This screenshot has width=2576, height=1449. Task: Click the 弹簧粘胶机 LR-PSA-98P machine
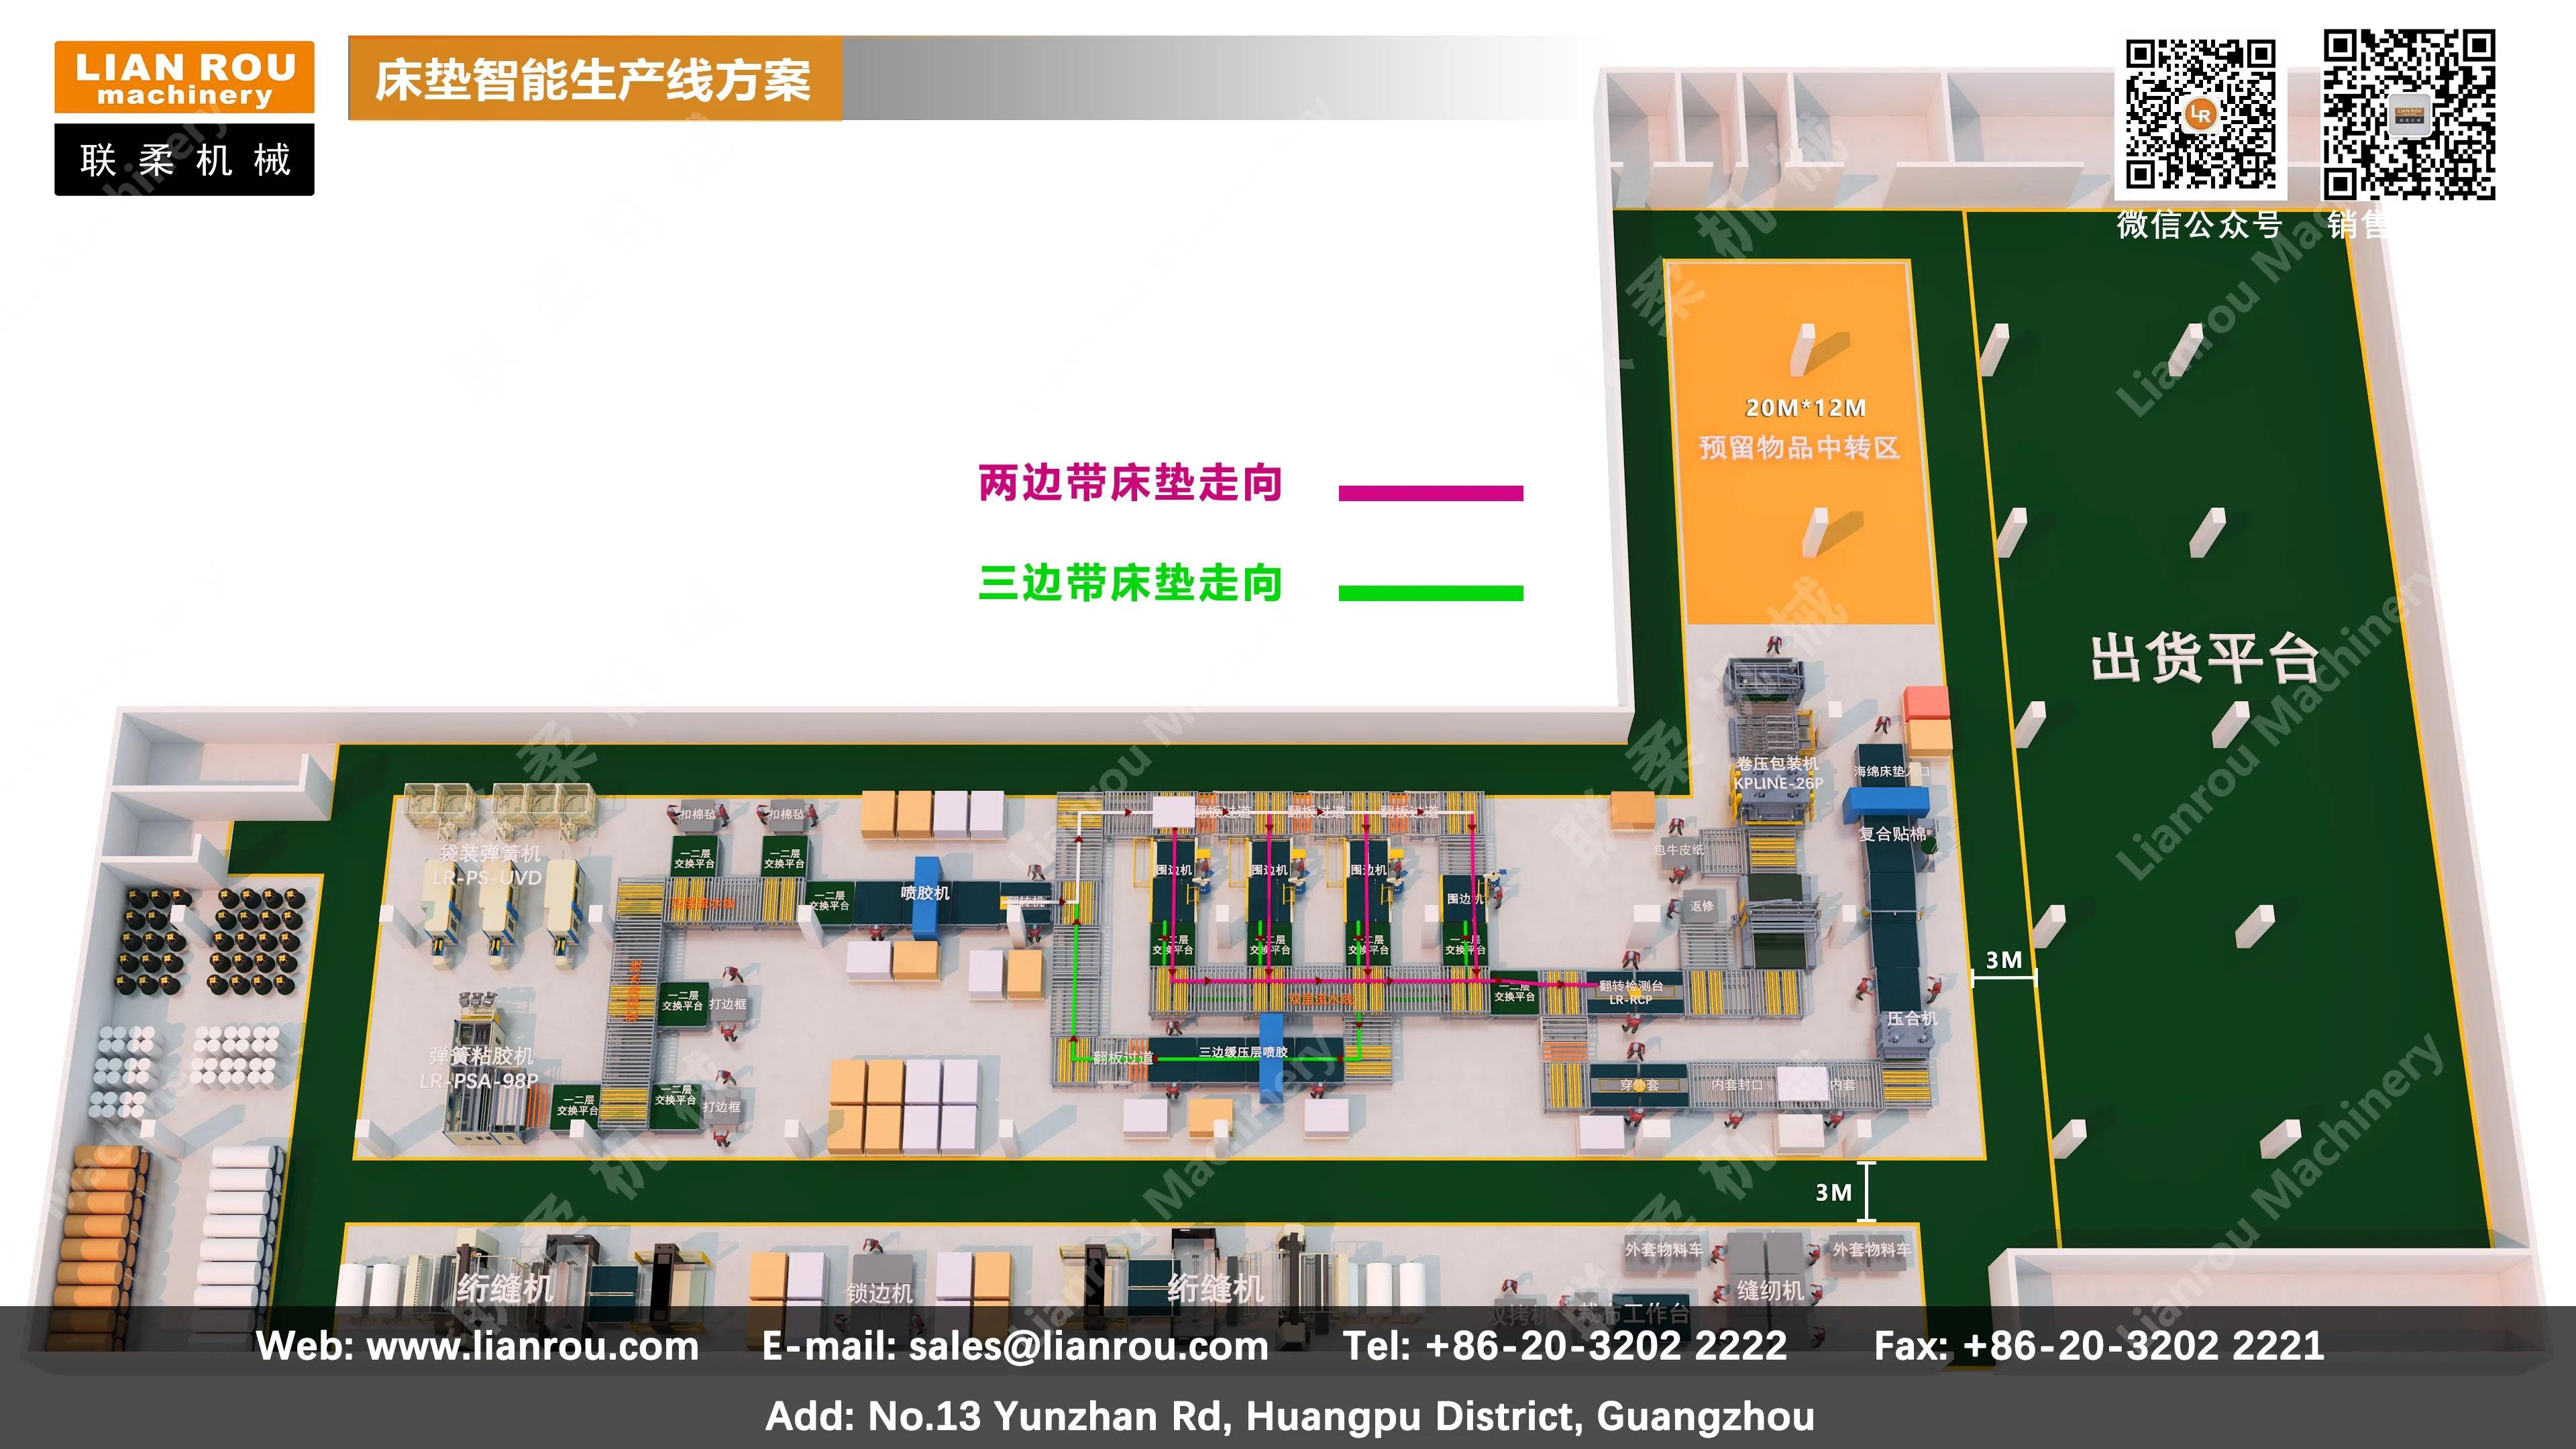pos(481,1068)
